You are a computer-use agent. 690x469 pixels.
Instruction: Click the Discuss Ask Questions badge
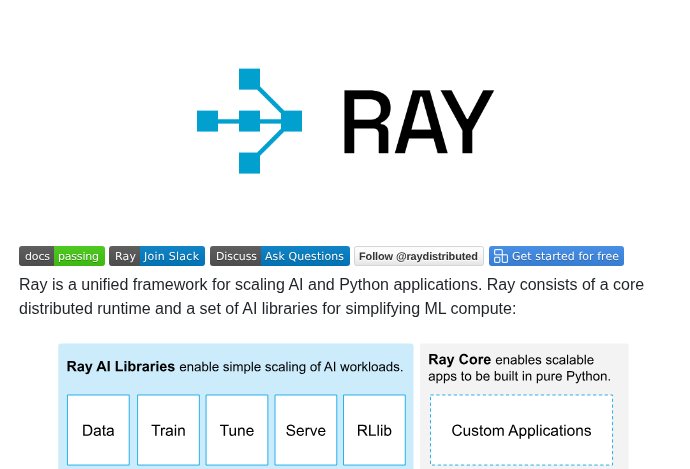(x=279, y=256)
